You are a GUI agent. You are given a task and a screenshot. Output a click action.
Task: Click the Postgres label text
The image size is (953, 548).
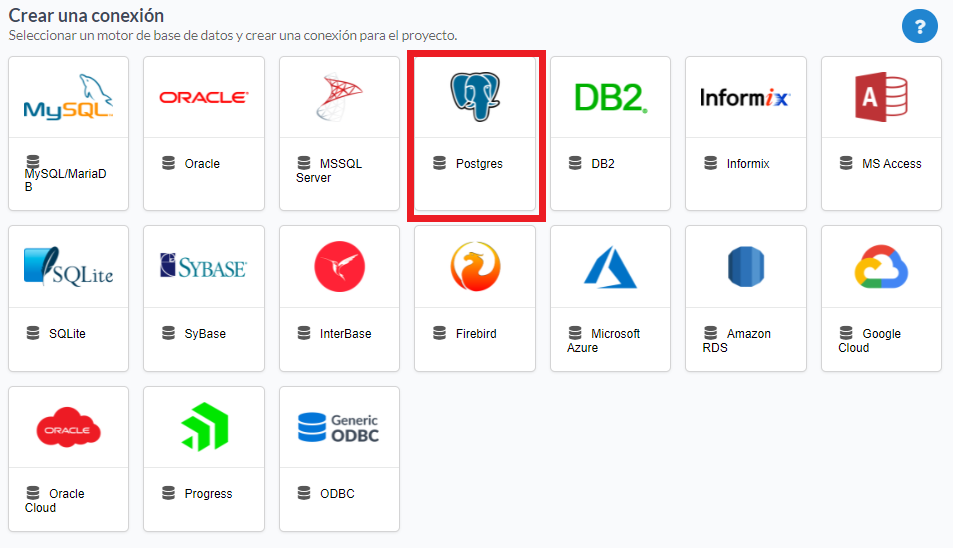point(479,164)
